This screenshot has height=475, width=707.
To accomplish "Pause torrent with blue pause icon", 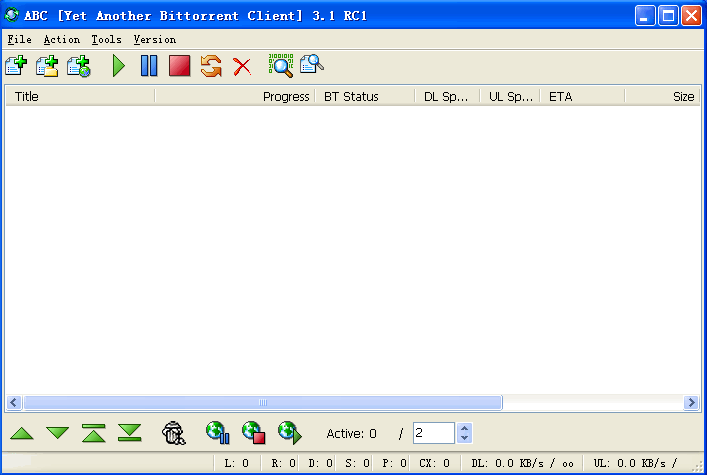I will pyautogui.click(x=149, y=66).
